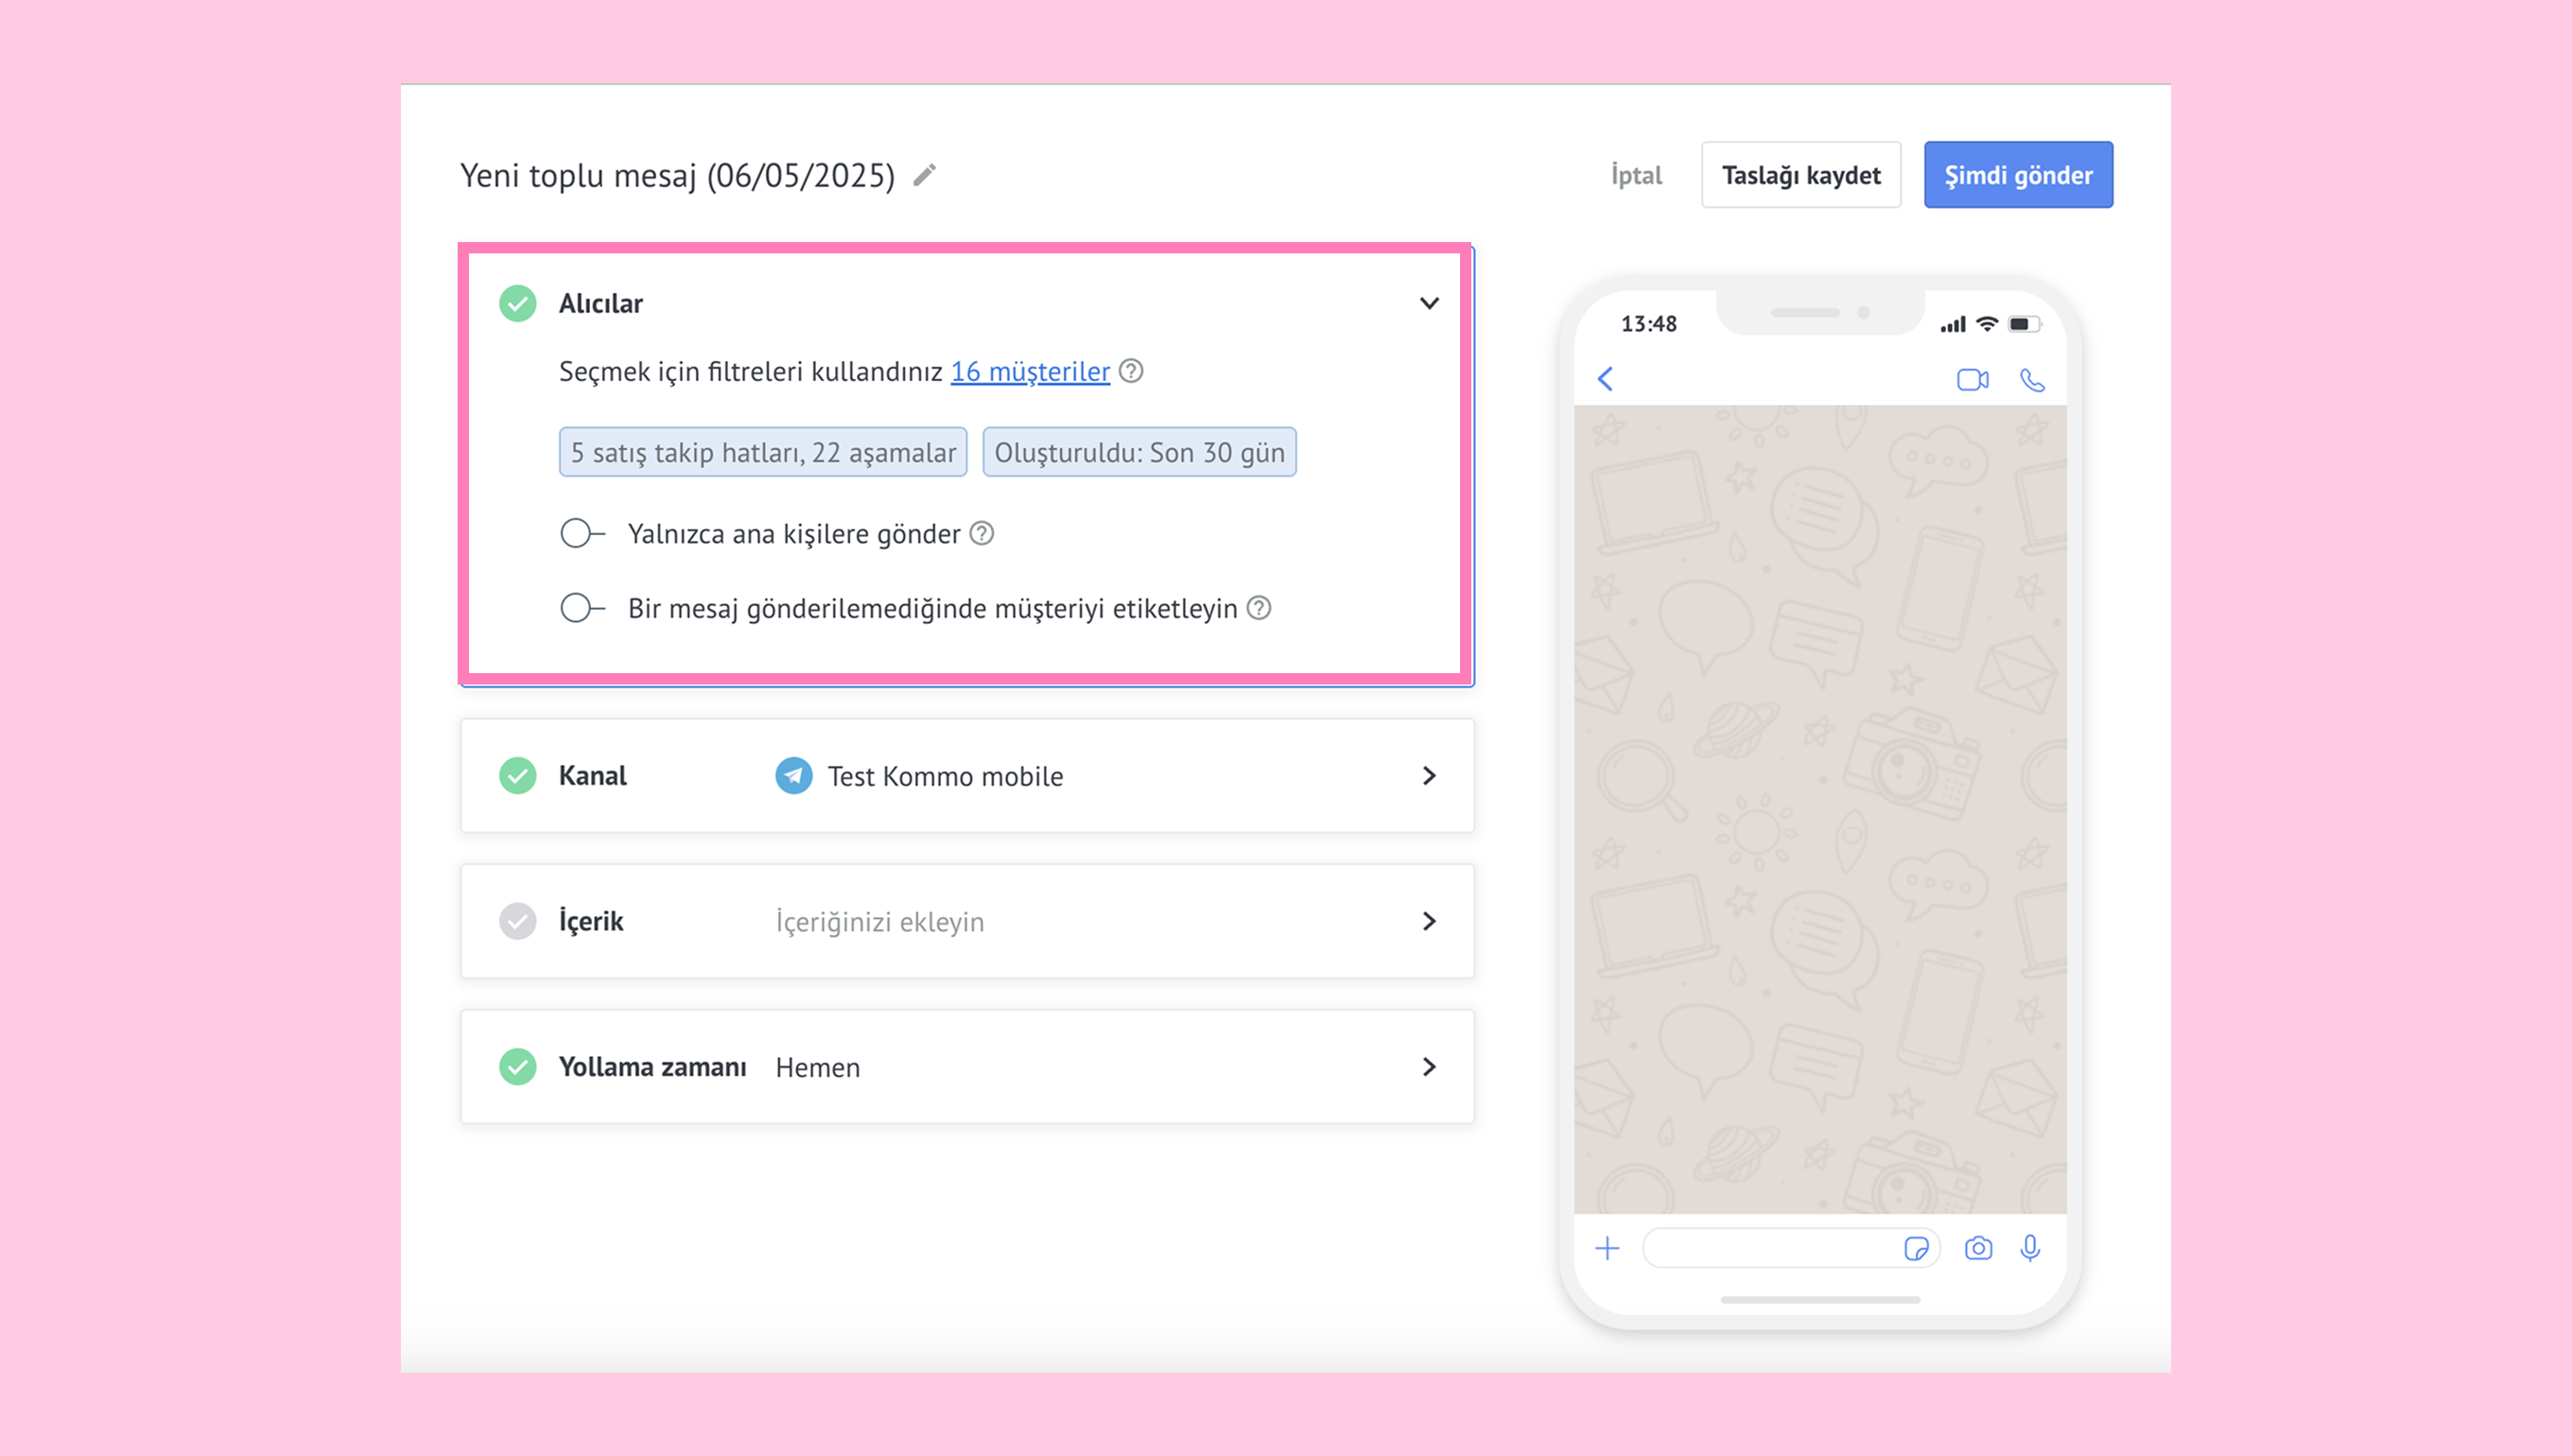The image size is (2572, 1456).
Task: Tap the microphone icon in phone preview
Action: pyautogui.click(x=2030, y=1248)
